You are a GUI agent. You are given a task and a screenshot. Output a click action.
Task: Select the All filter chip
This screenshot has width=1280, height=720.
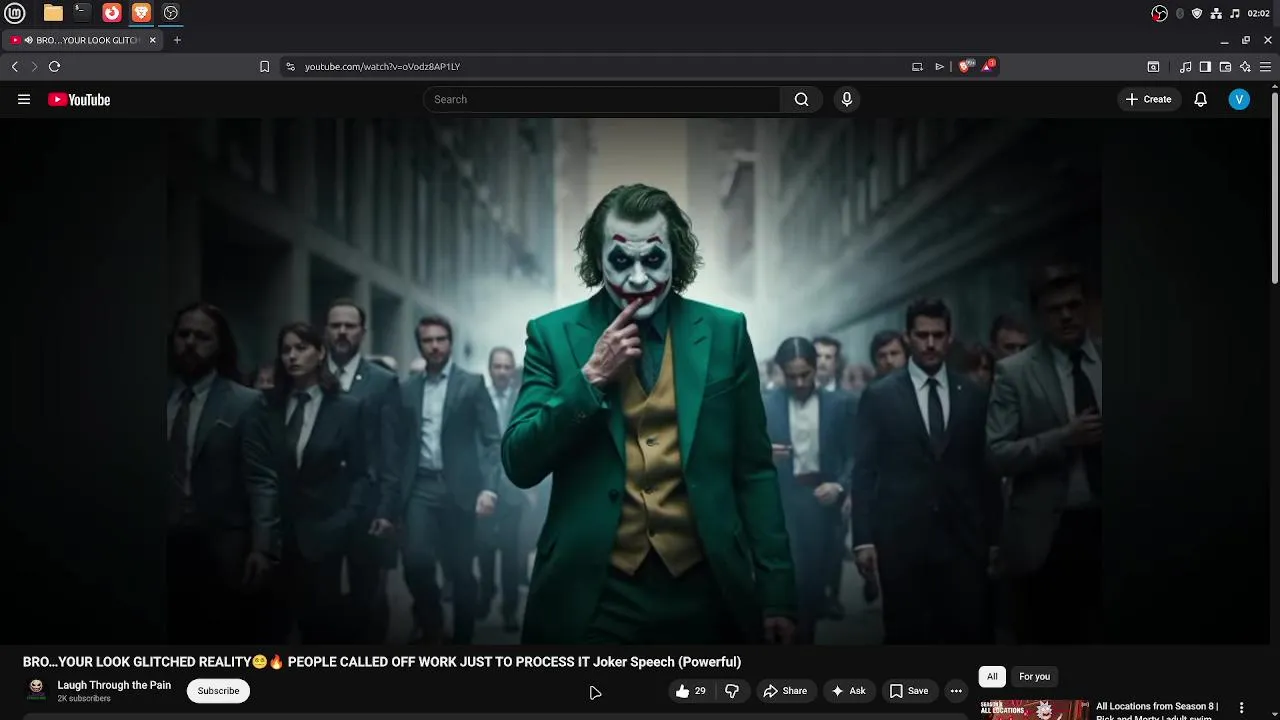tap(992, 677)
